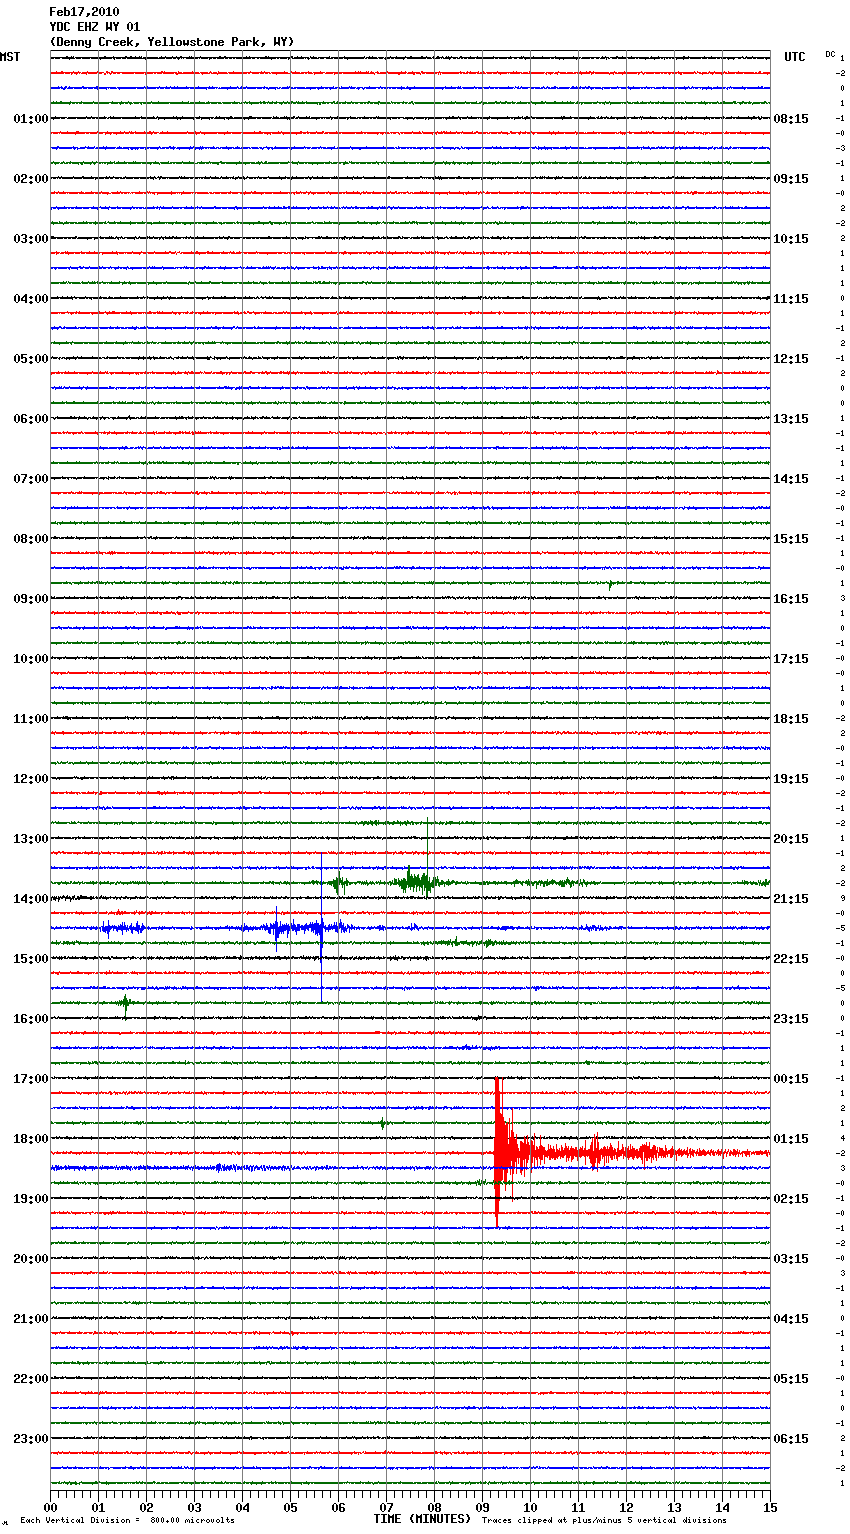Click the 12:15 UTC time label

pos(791,359)
